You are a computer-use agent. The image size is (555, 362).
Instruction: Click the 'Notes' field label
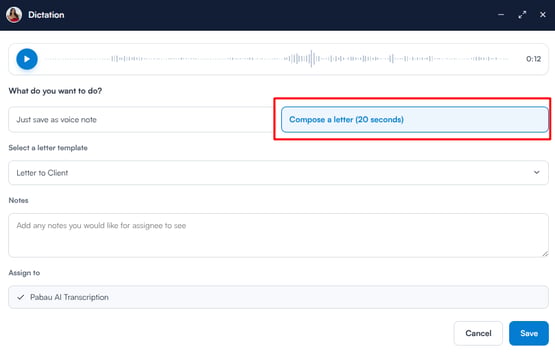(x=18, y=200)
